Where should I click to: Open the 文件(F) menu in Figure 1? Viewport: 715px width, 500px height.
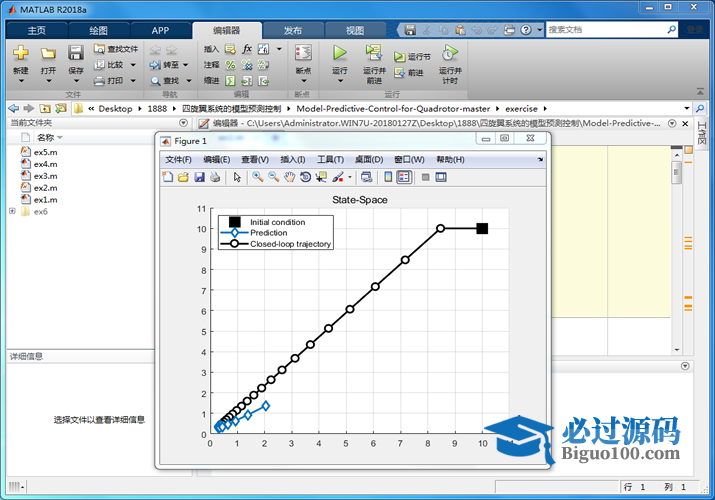178,160
